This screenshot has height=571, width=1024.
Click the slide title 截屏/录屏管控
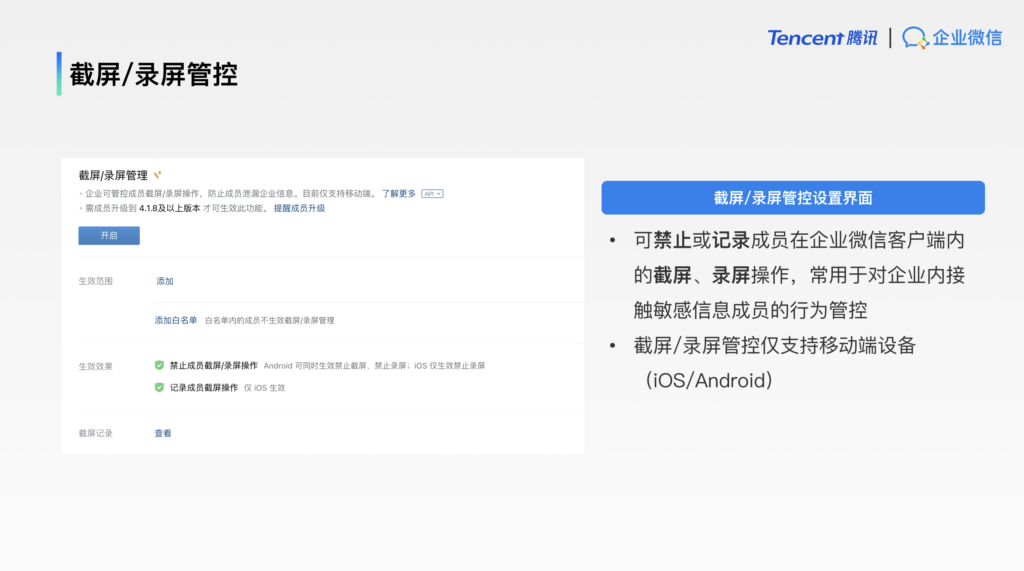[153, 74]
